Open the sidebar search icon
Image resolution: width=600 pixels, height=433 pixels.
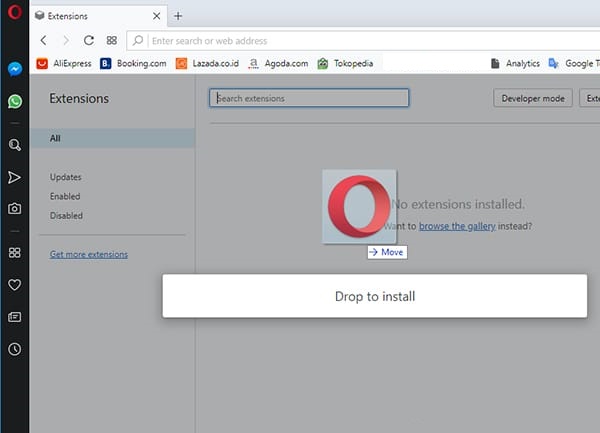pos(15,145)
